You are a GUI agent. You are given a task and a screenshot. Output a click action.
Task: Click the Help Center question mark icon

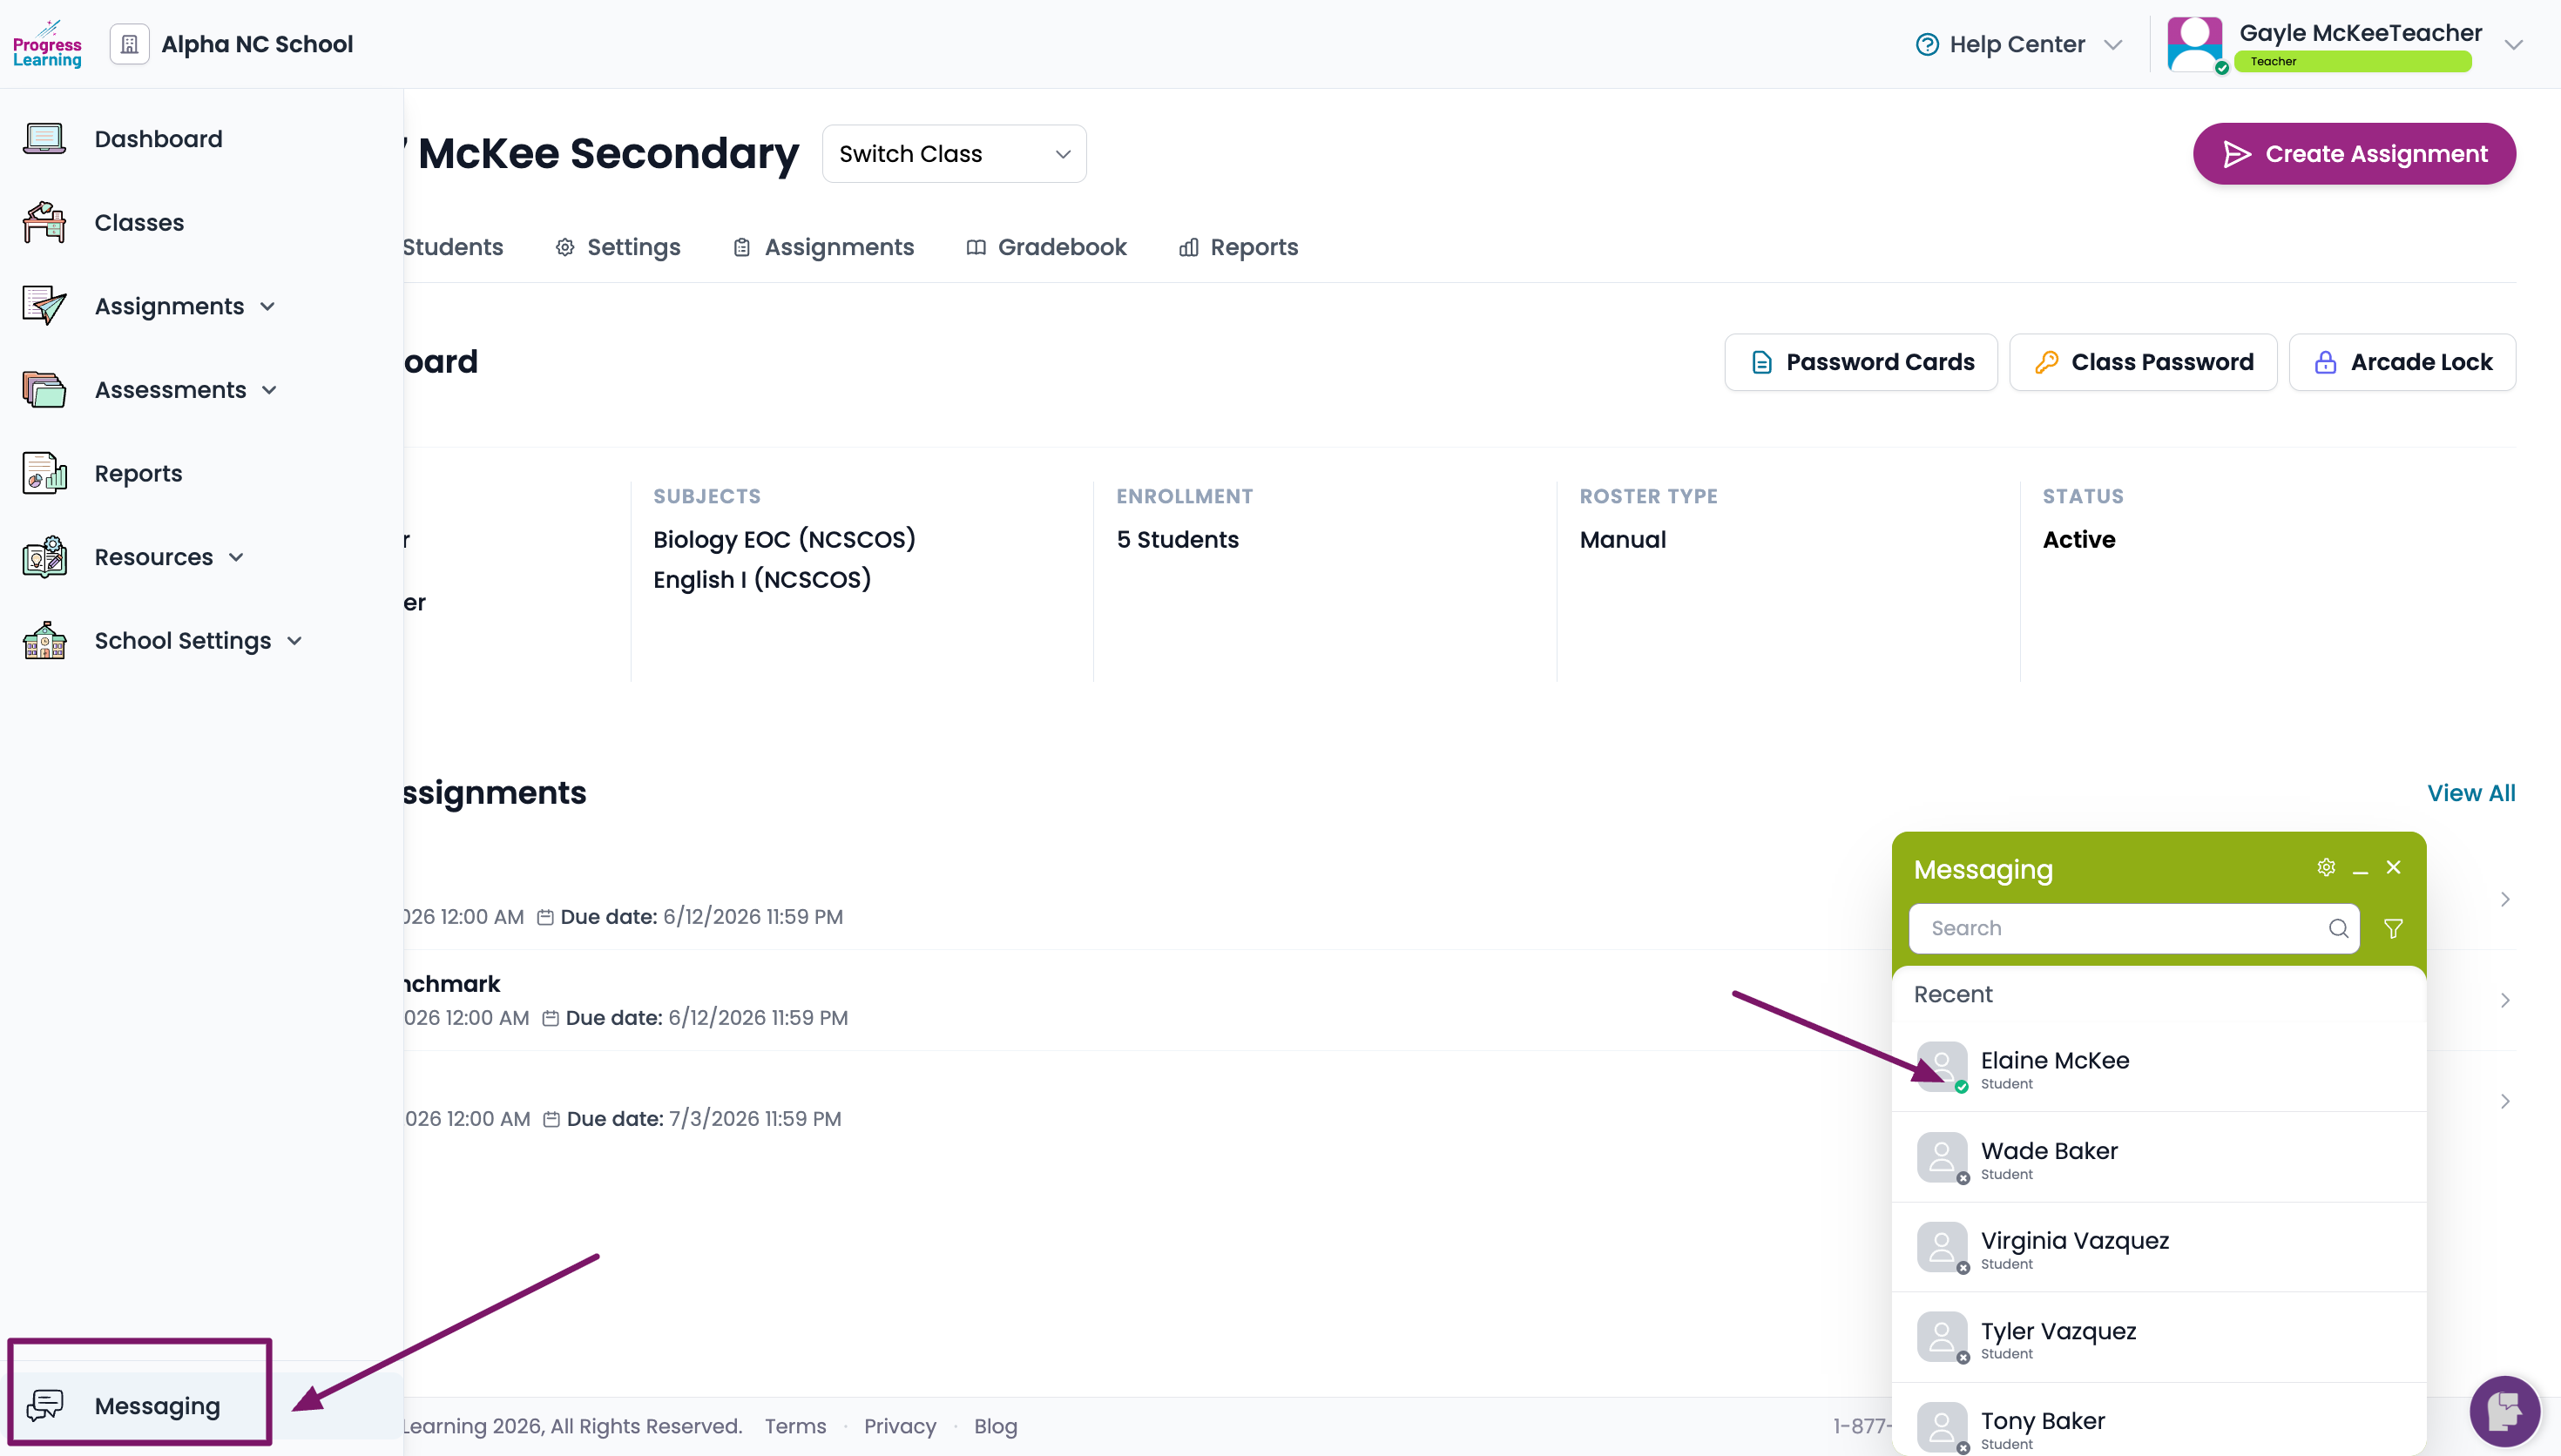click(x=1926, y=44)
